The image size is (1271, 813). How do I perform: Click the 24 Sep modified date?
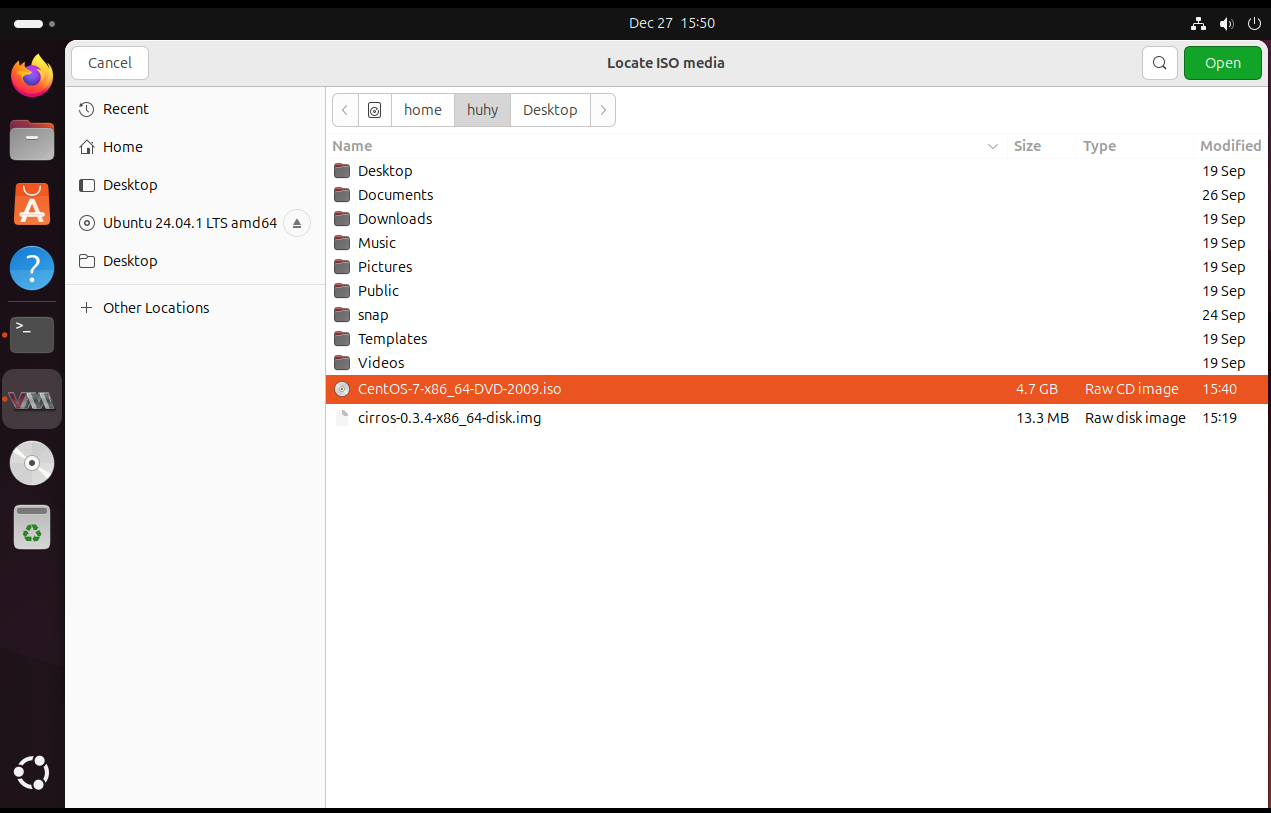1223,315
